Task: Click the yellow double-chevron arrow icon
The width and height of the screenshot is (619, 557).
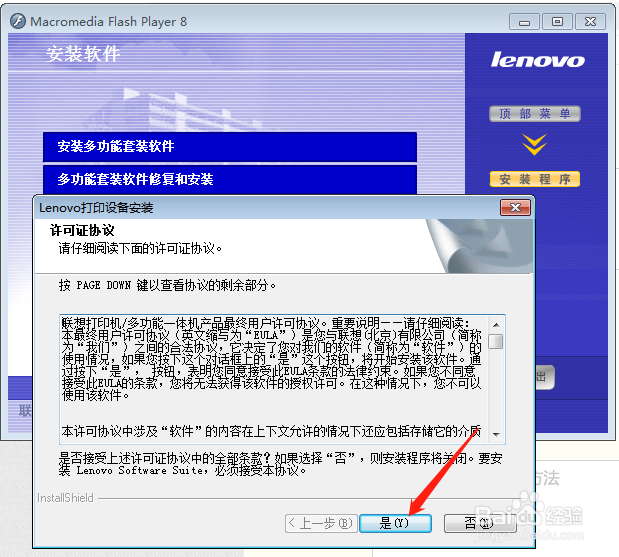Action: click(535, 144)
